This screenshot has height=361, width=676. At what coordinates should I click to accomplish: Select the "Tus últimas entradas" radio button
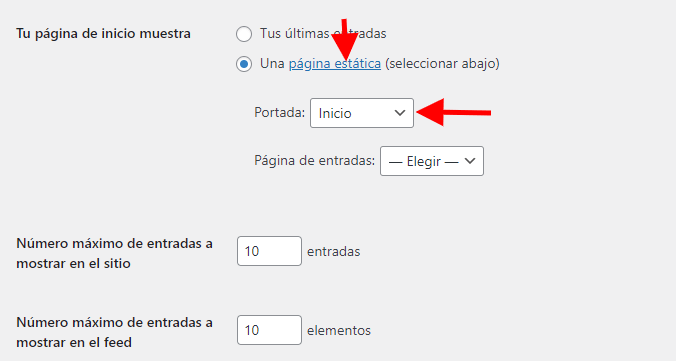click(244, 34)
